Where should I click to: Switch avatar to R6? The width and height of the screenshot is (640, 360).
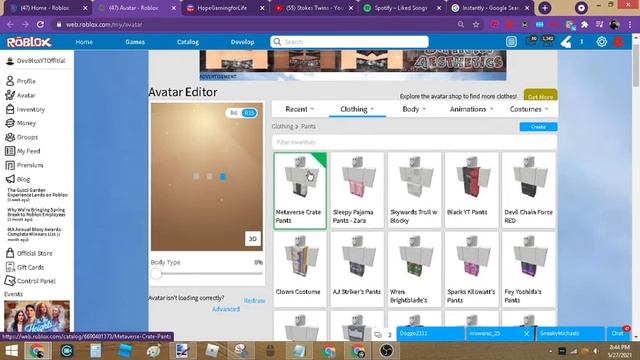234,113
